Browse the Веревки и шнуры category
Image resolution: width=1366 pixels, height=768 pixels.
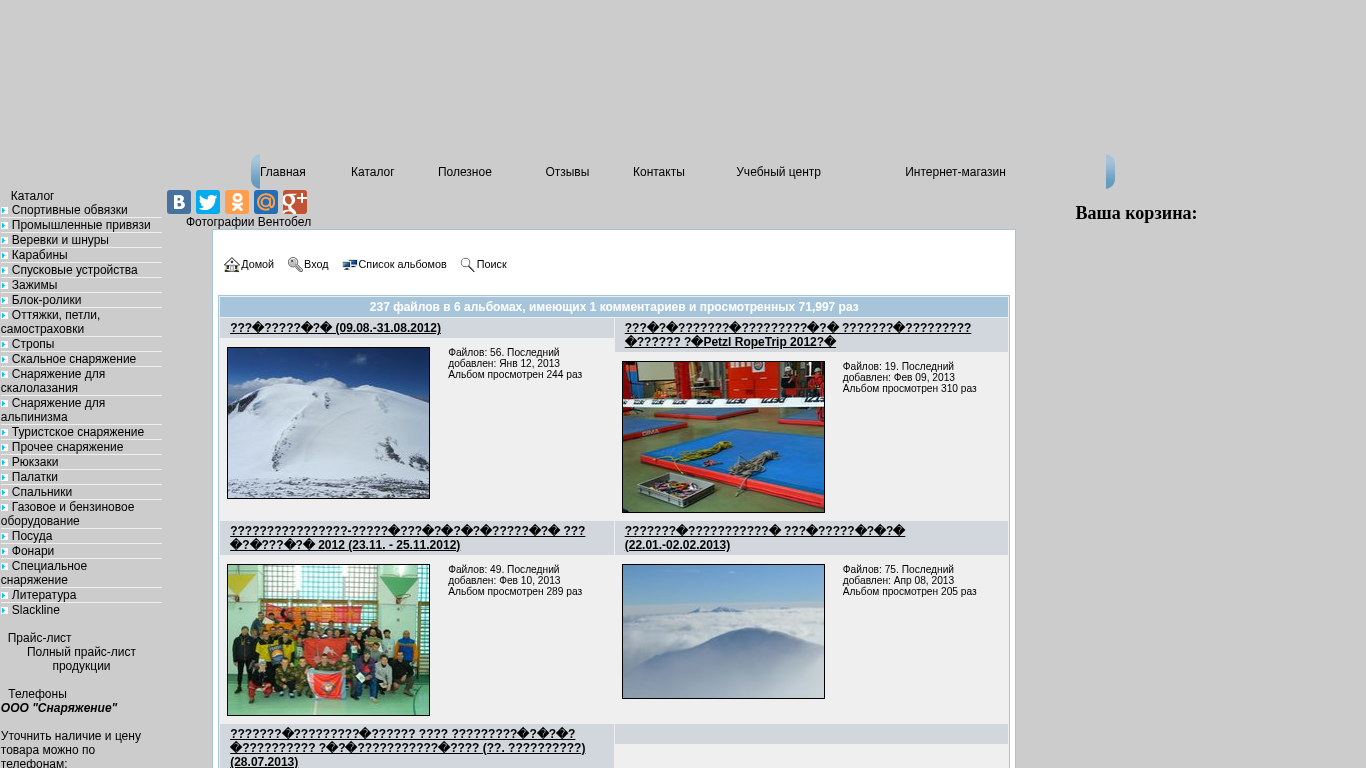pos(60,240)
